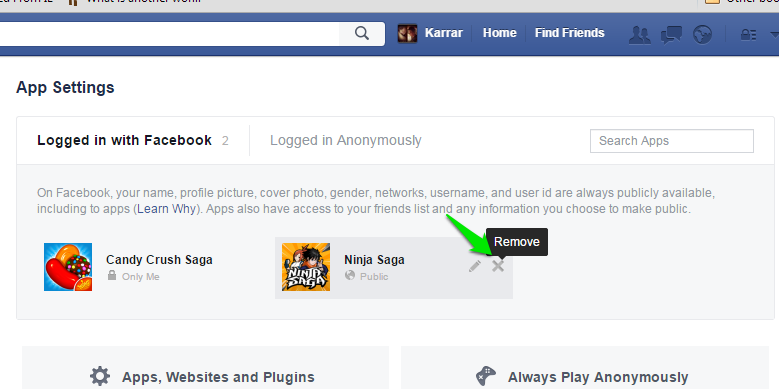
Task: Click inside the Facebook search box
Action: click(x=169, y=34)
